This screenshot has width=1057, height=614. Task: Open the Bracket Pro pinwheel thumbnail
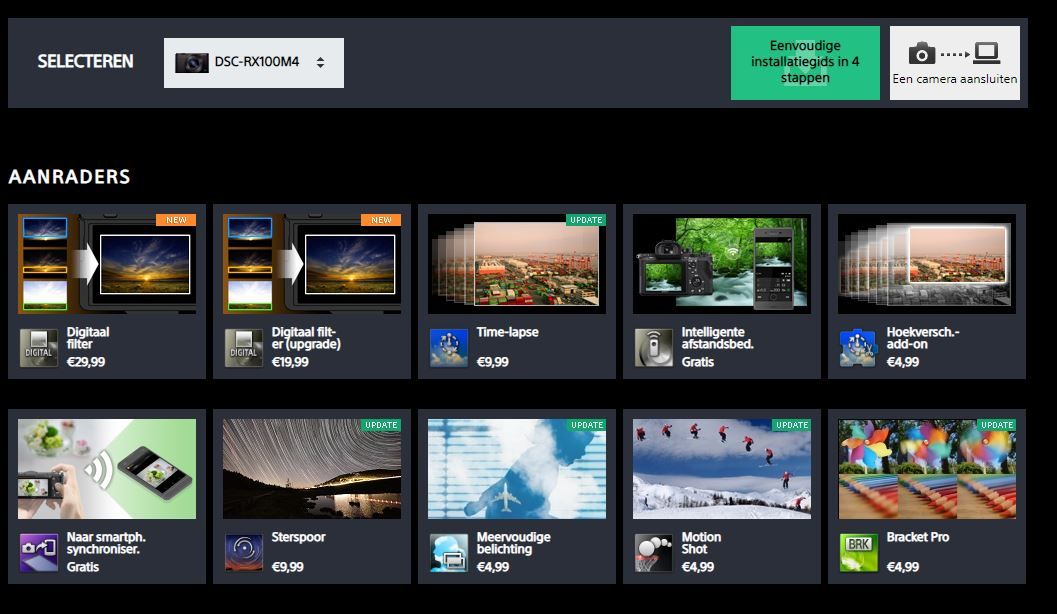[x=927, y=469]
